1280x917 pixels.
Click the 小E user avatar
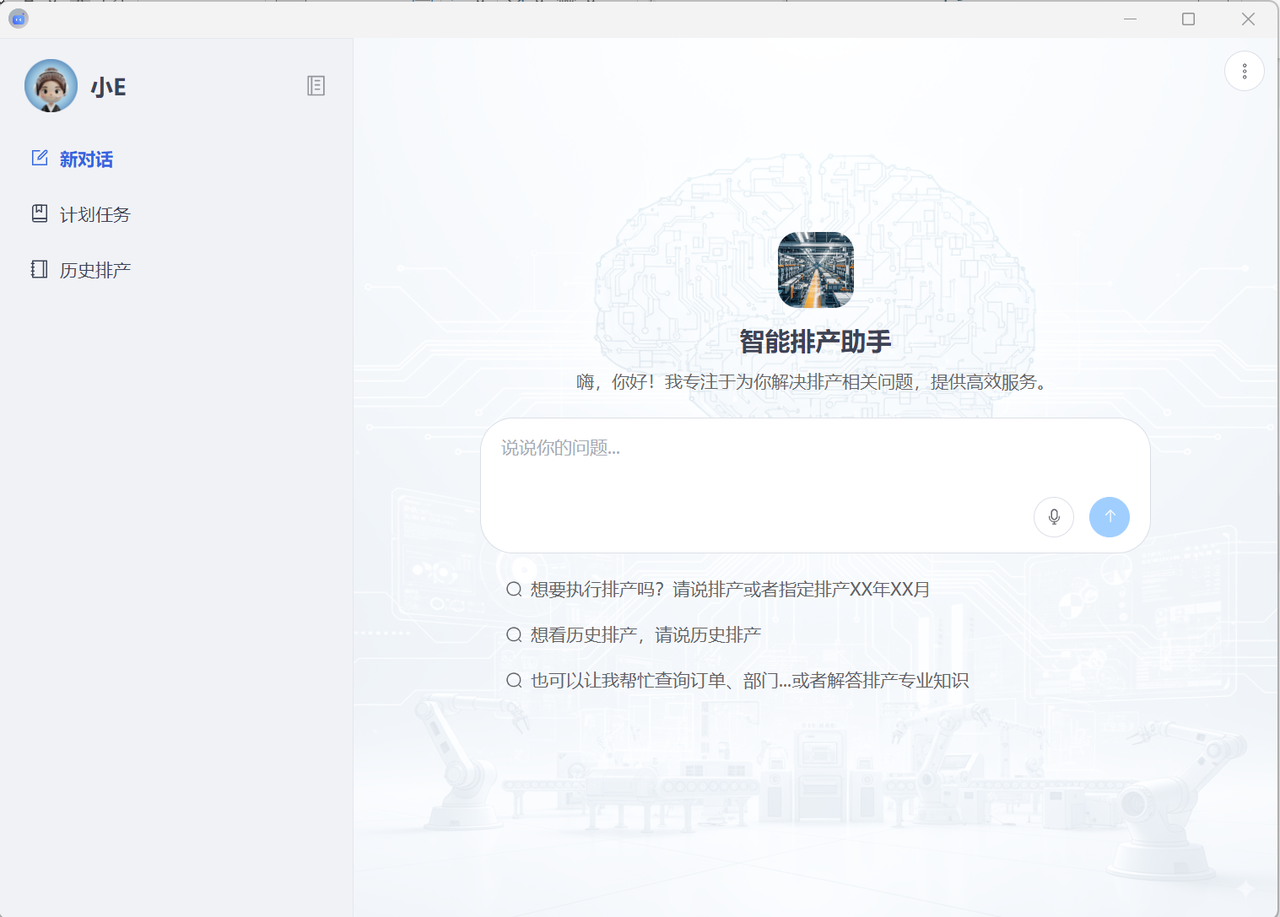[x=51, y=86]
